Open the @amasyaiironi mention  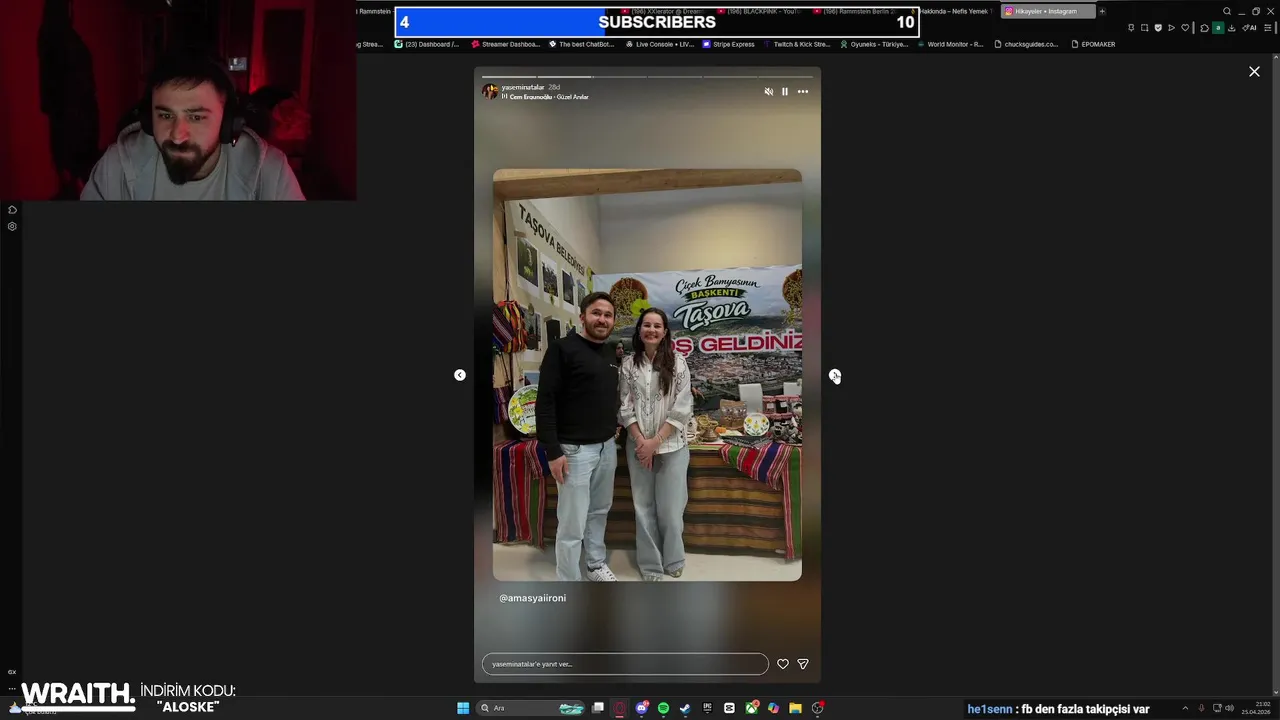(533, 598)
